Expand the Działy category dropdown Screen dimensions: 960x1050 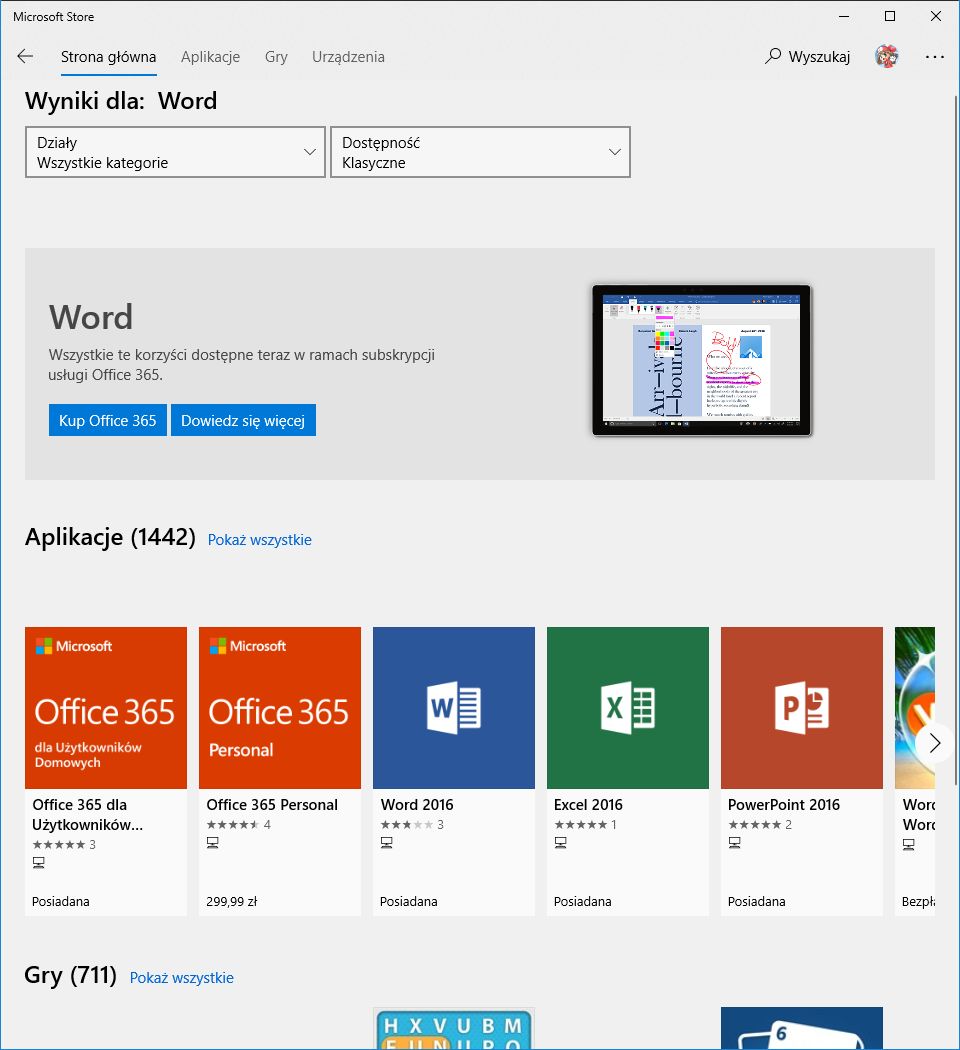(175, 152)
